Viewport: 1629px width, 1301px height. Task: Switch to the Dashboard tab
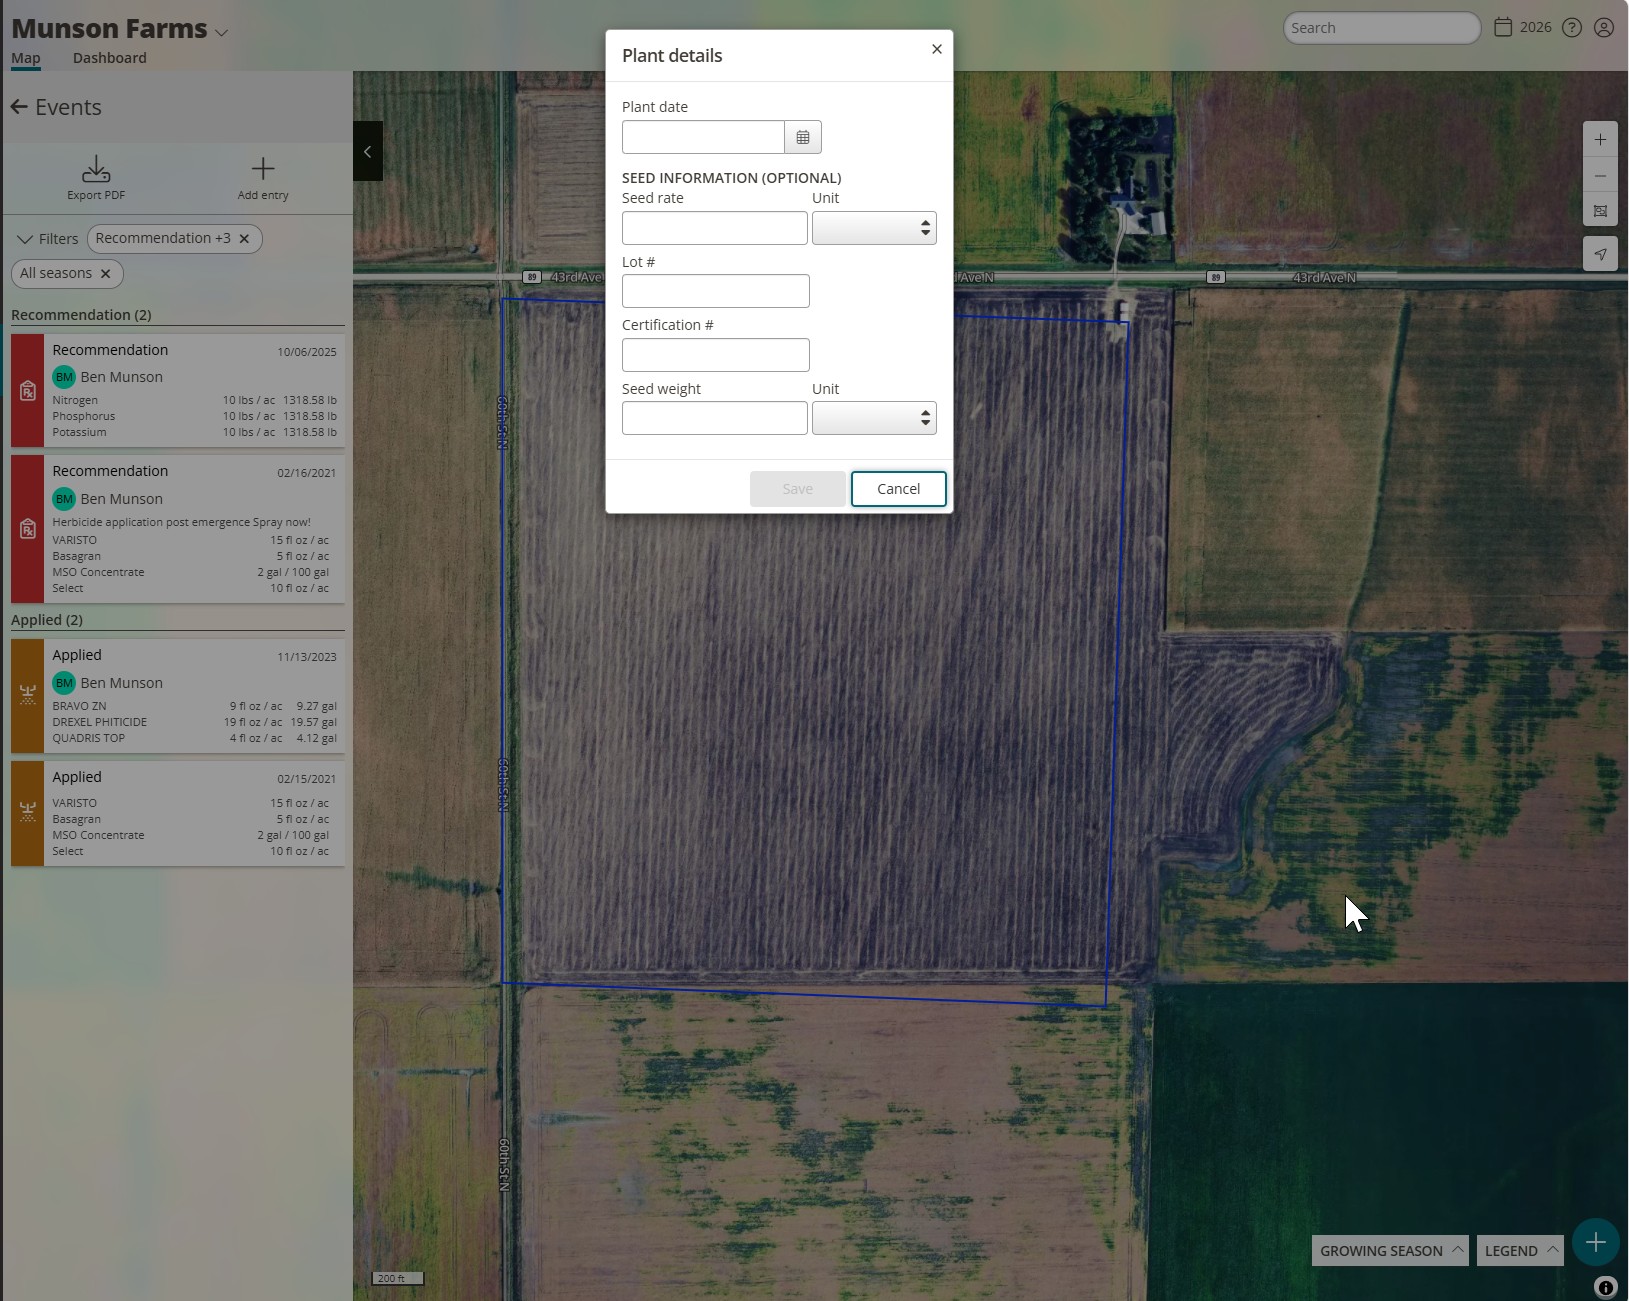(x=109, y=58)
